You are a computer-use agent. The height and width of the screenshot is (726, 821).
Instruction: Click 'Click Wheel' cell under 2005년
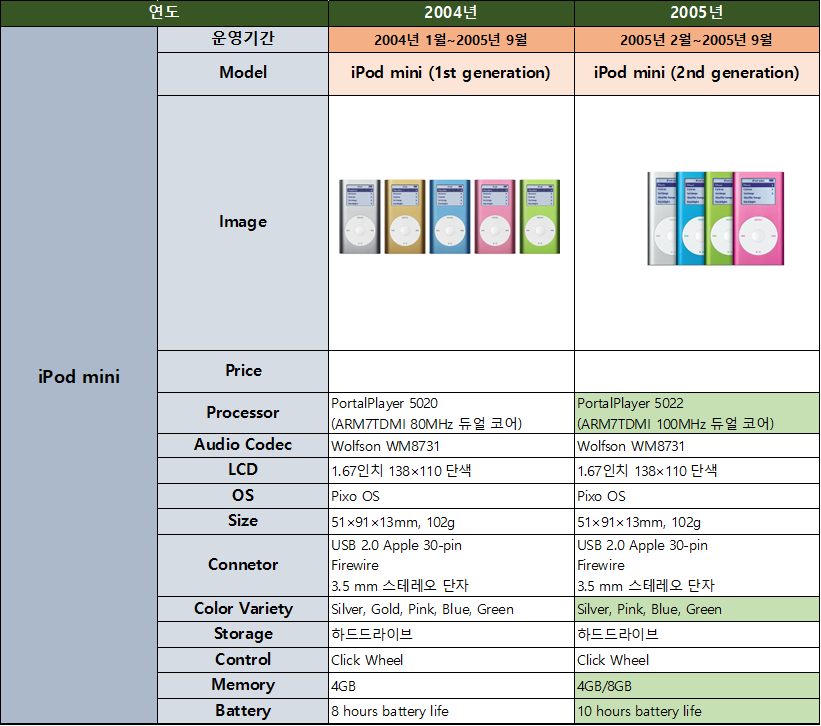click(x=697, y=660)
